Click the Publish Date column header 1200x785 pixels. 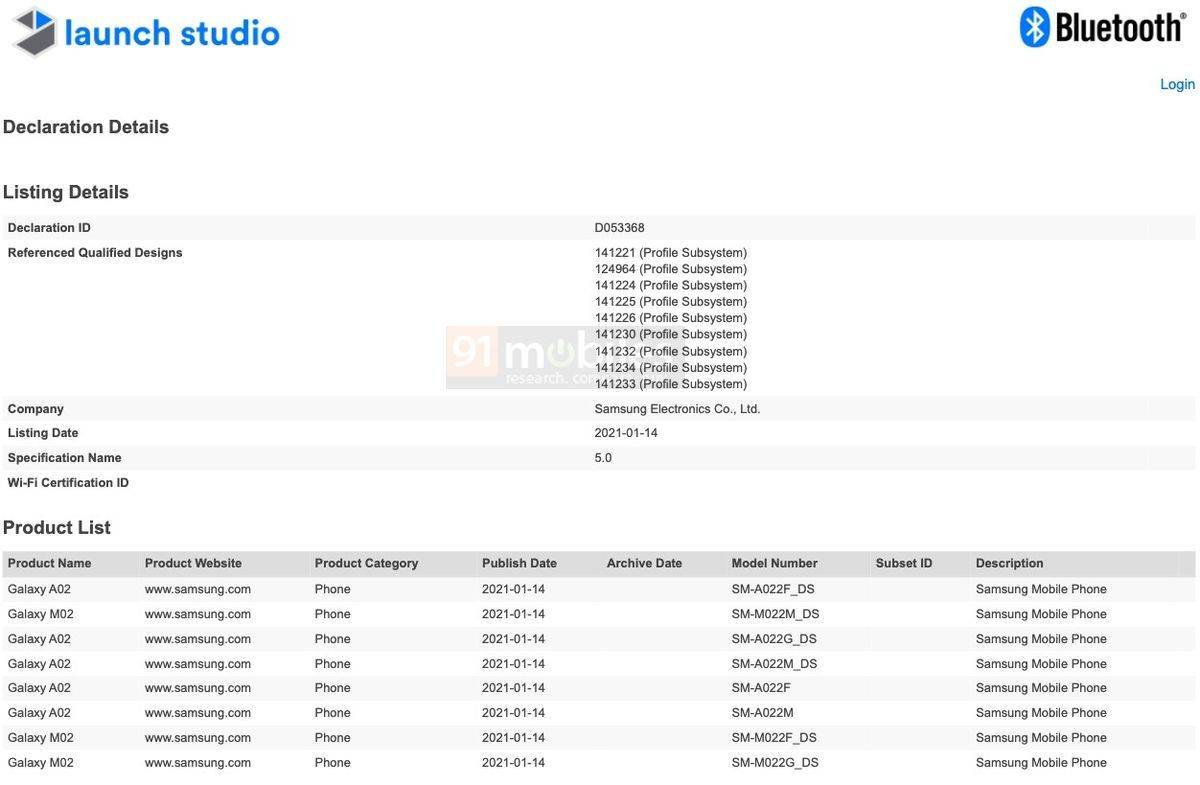(x=519, y=564)
